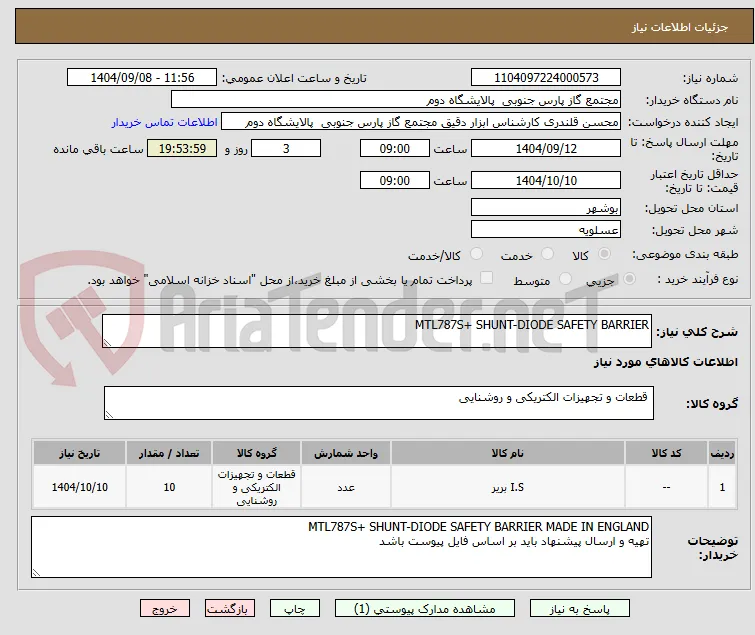Click the تعداد / مقدار column header
The image size is (755, 635).
click(169, 453)
